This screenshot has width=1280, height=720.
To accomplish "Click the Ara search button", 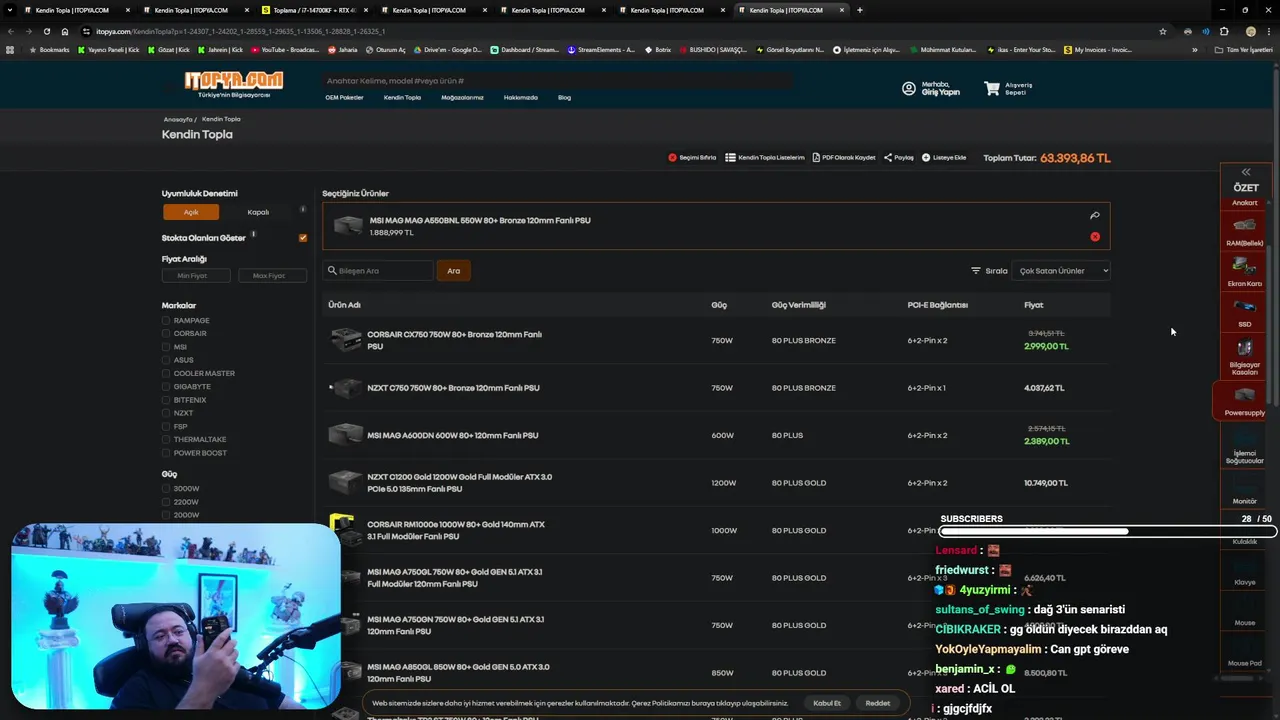I will point(453,270).
